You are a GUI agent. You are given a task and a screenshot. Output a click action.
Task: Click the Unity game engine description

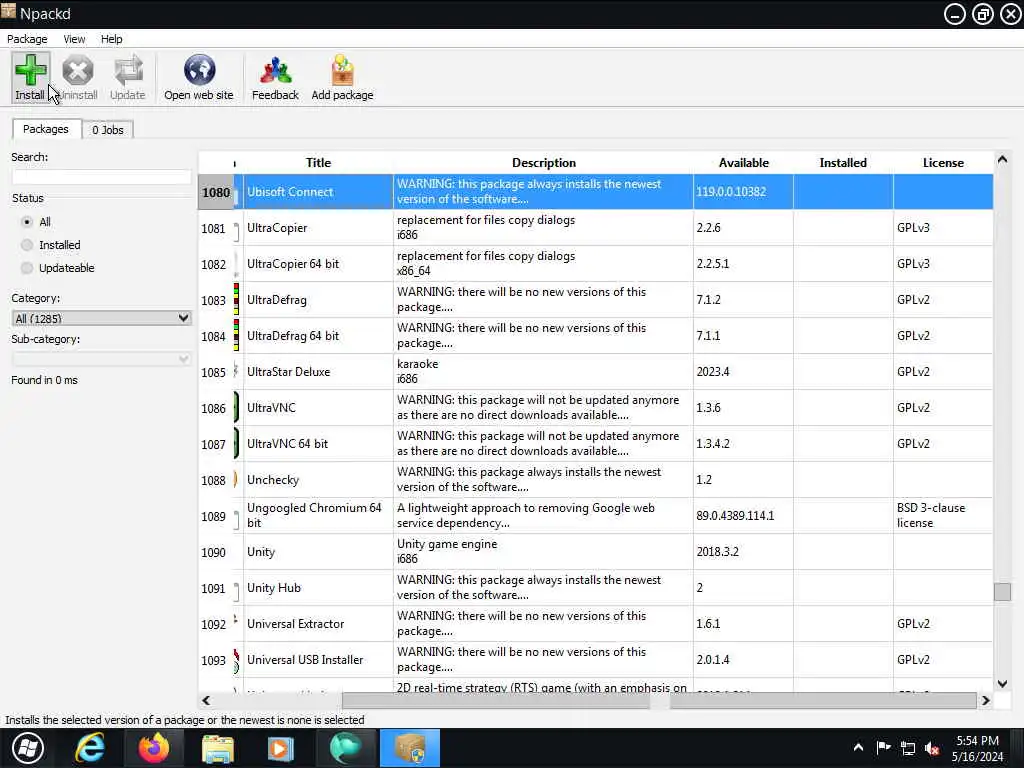point(543,552)
